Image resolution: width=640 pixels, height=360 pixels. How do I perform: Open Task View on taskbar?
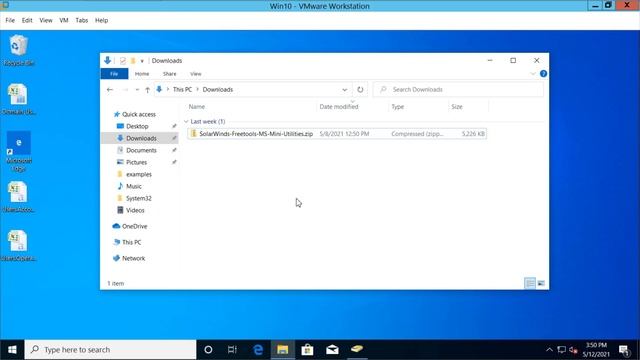point(232,350)
